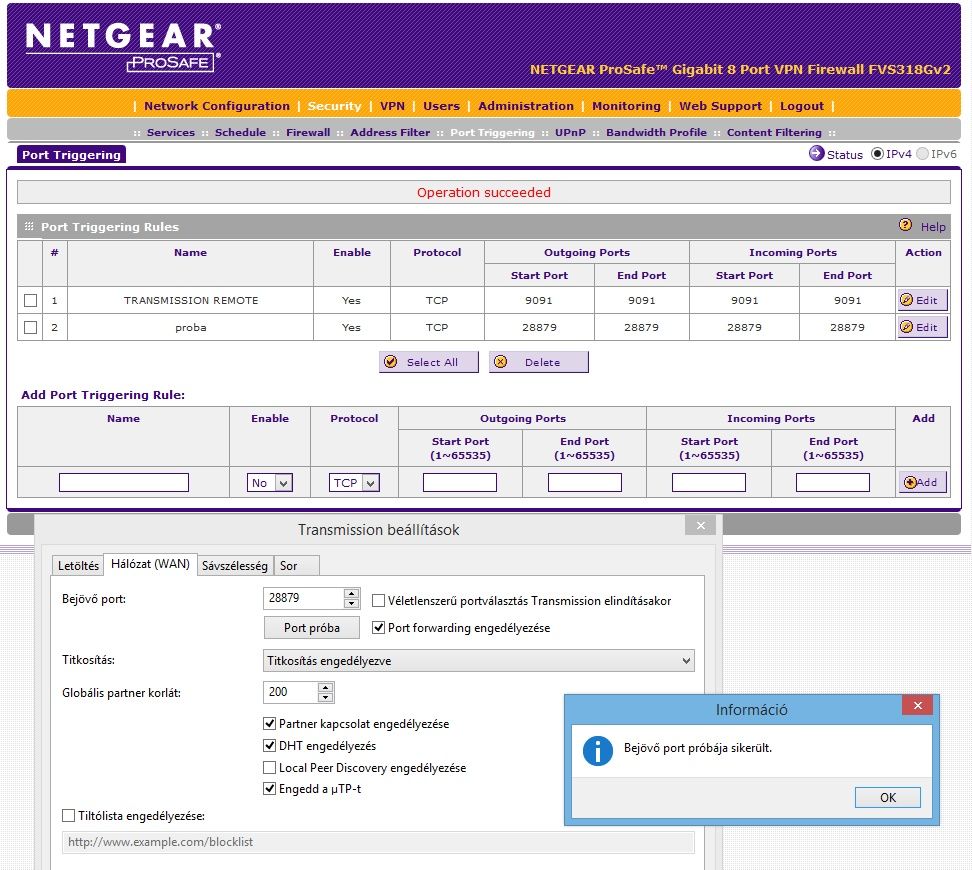Viewport: 972px width, 870px height.
Task: Go to Firewall submenu
Action: point(307,132)
